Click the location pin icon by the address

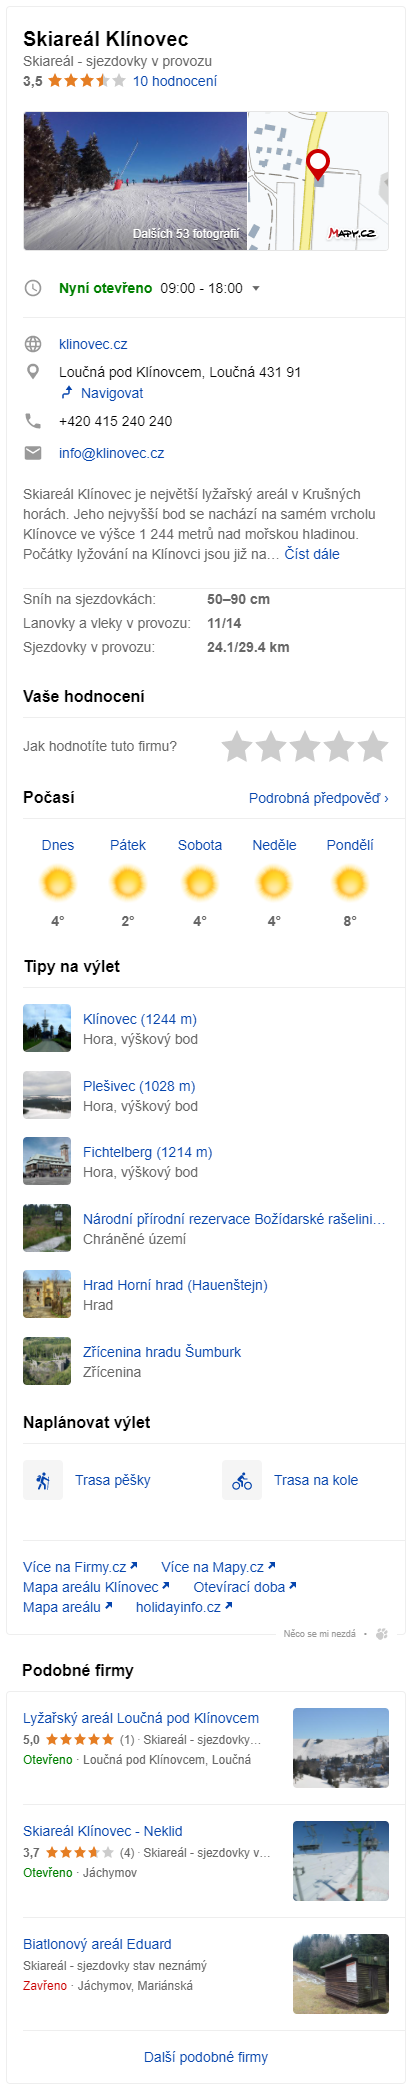pyautogui.click(x=33, y=372)
